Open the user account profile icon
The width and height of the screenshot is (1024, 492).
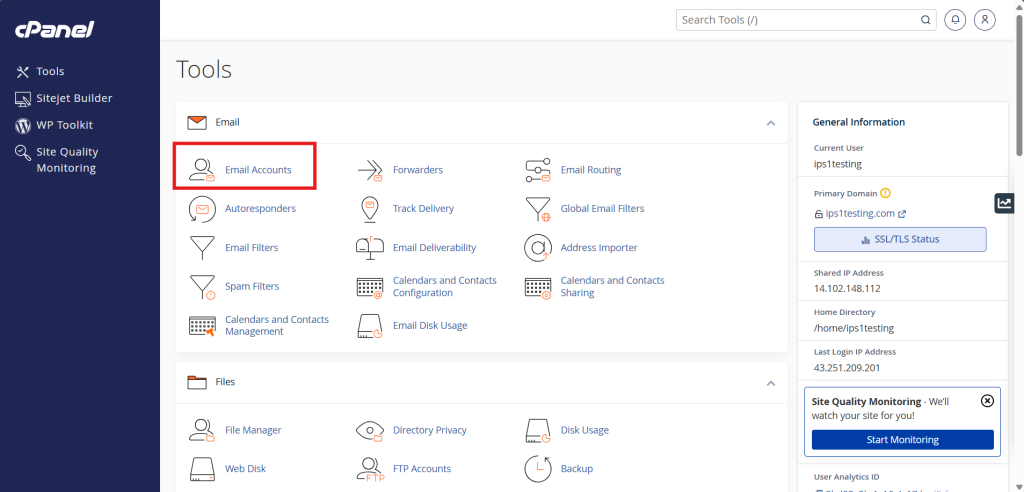985,20
